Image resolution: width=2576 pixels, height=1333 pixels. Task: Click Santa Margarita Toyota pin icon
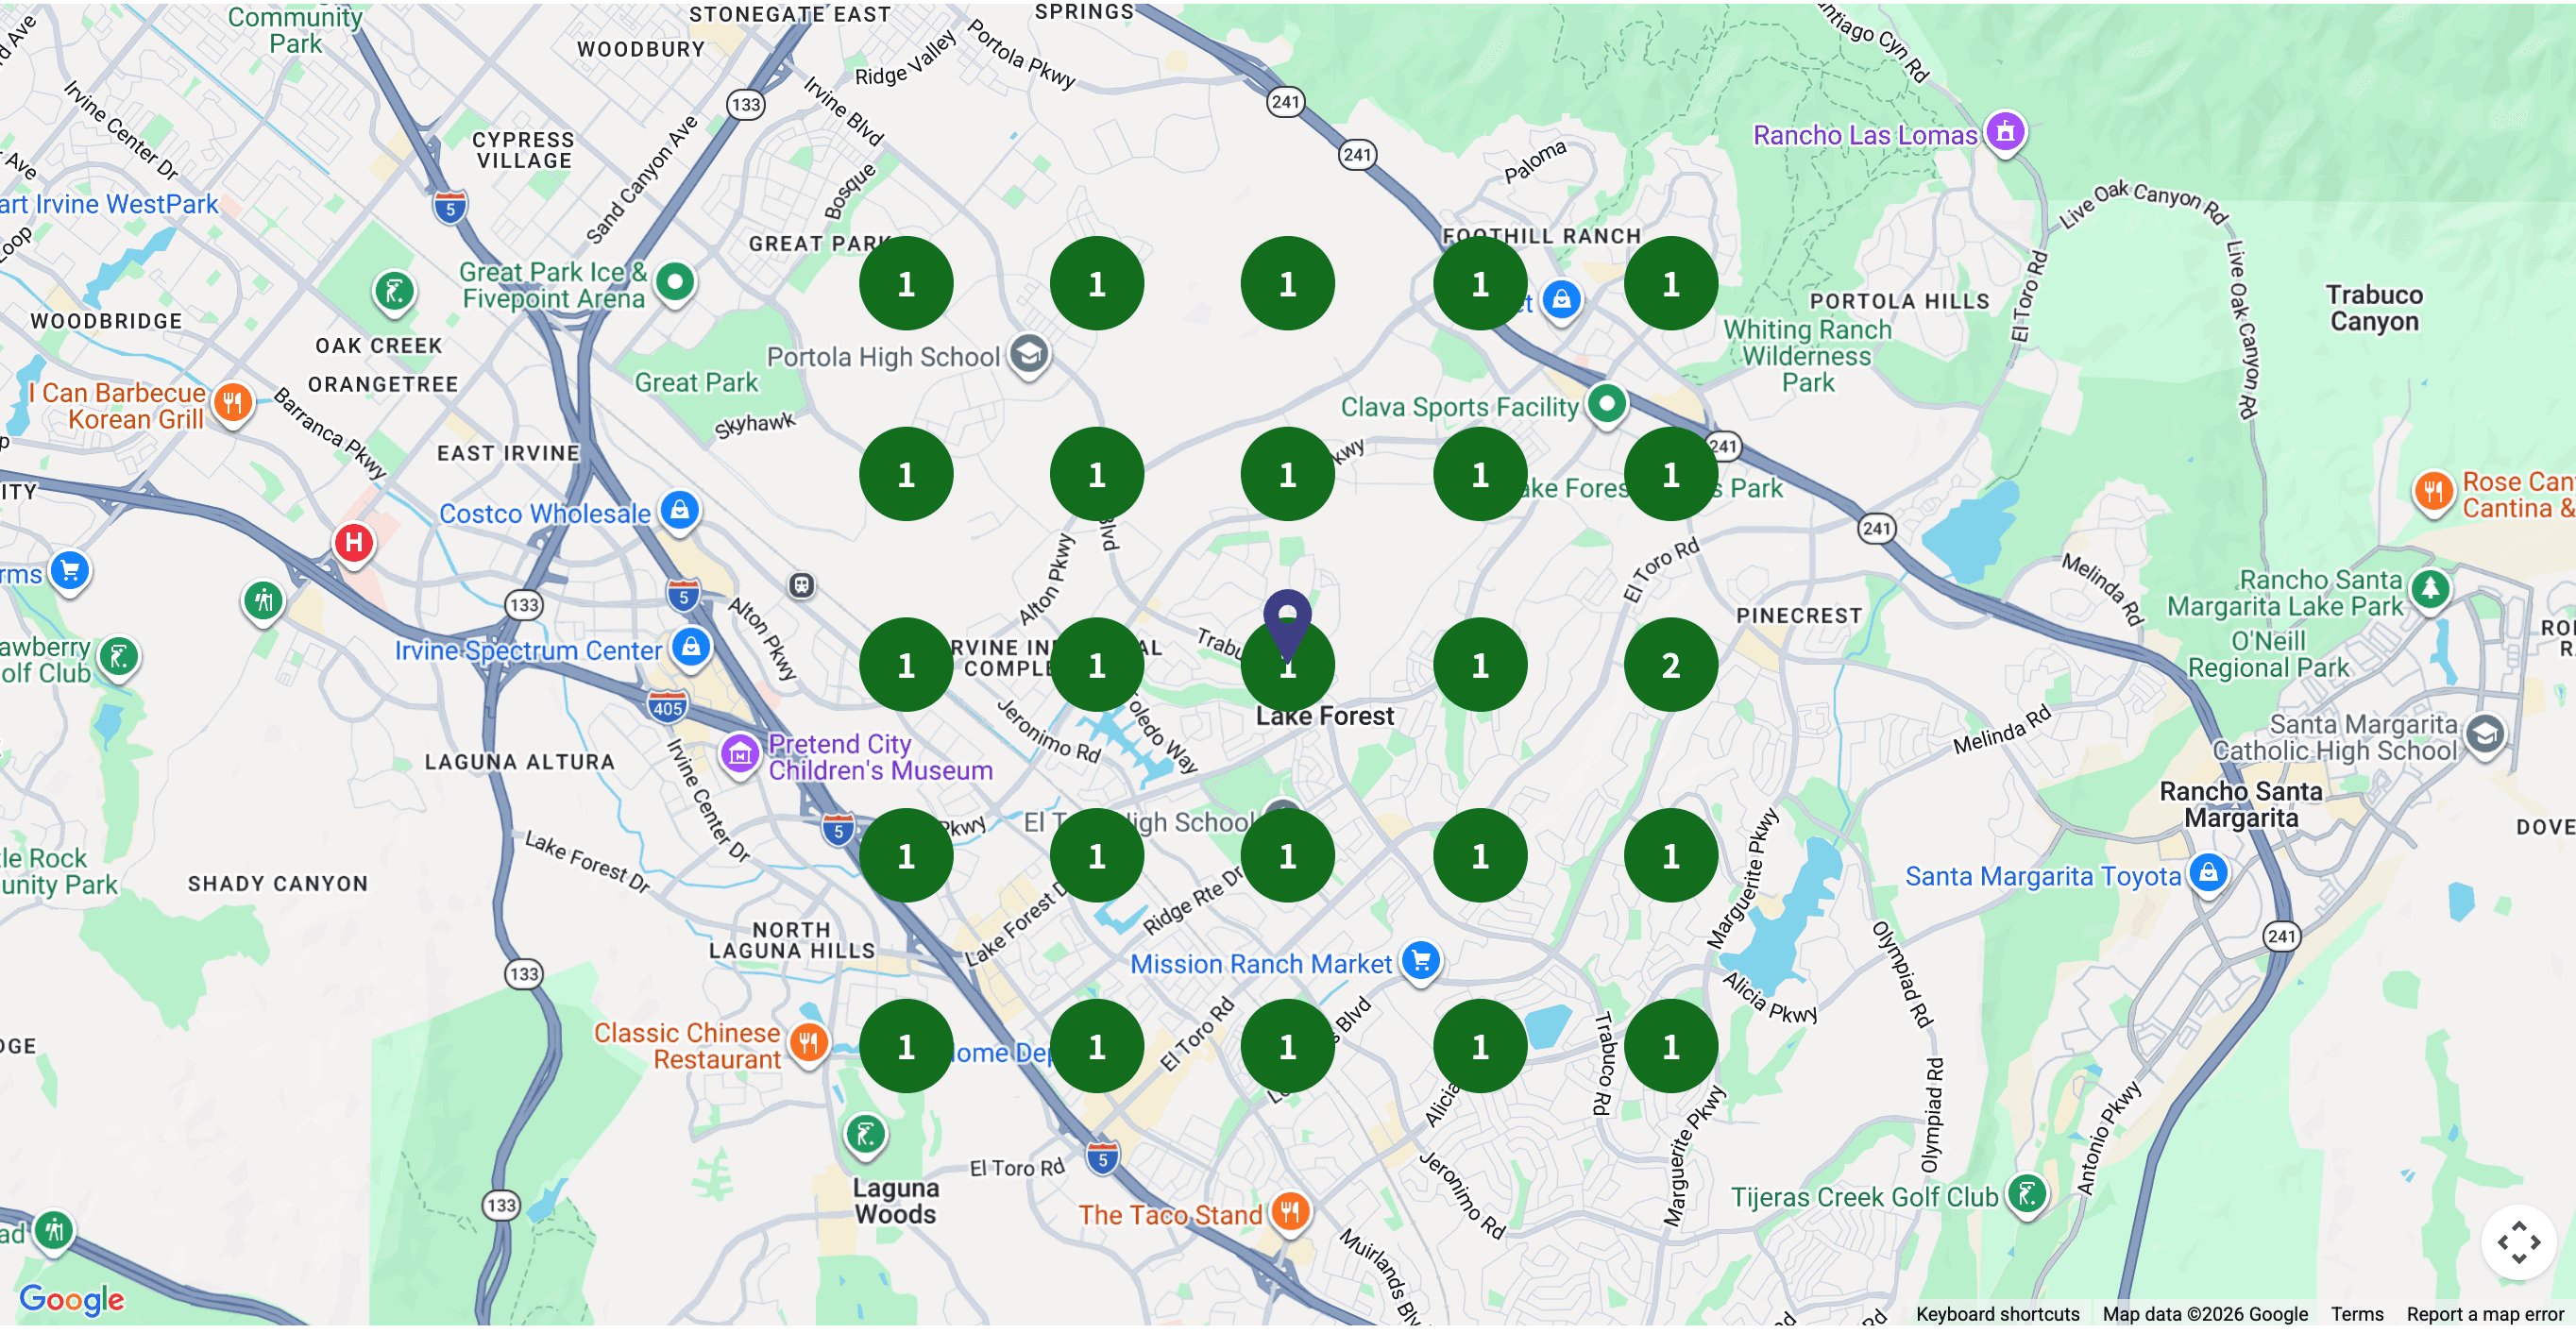[2209, 874]
